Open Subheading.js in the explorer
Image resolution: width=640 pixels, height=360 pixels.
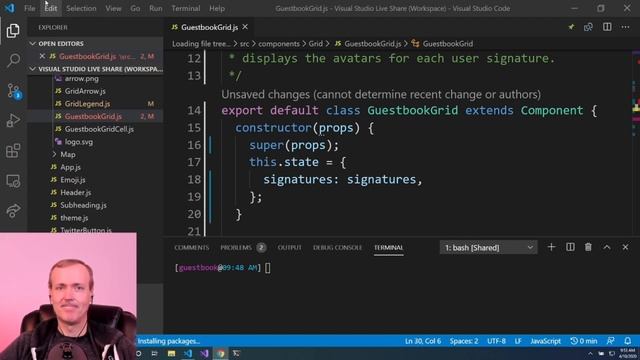tap(83, 205)
